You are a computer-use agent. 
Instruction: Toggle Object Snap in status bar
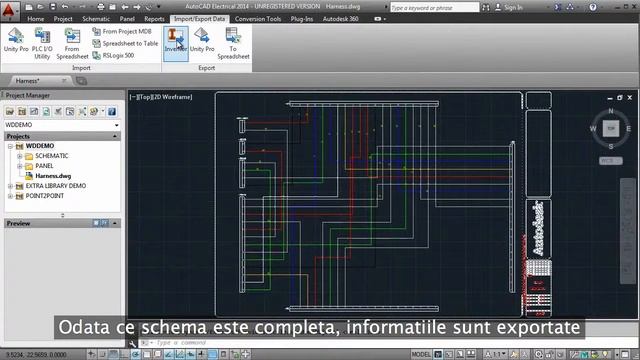pos(147,354)
